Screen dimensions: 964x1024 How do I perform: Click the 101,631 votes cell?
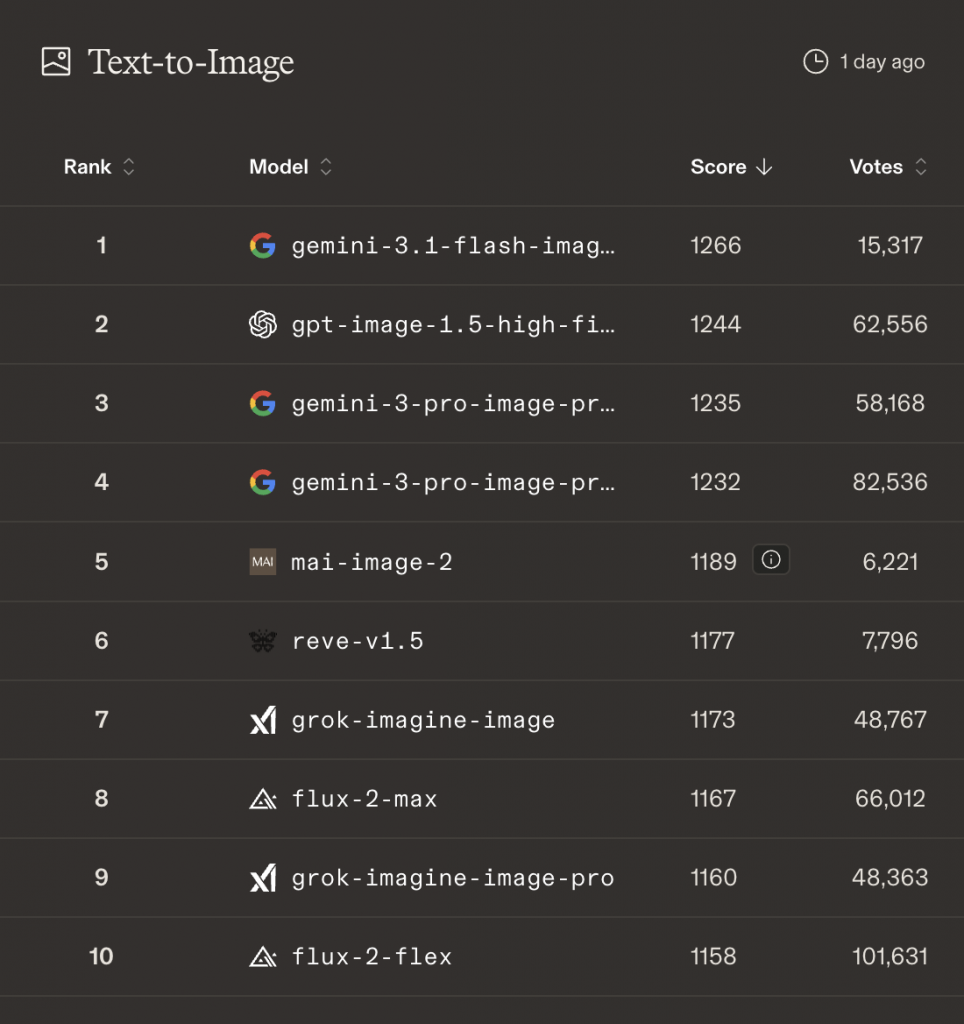tap(889, 957)
